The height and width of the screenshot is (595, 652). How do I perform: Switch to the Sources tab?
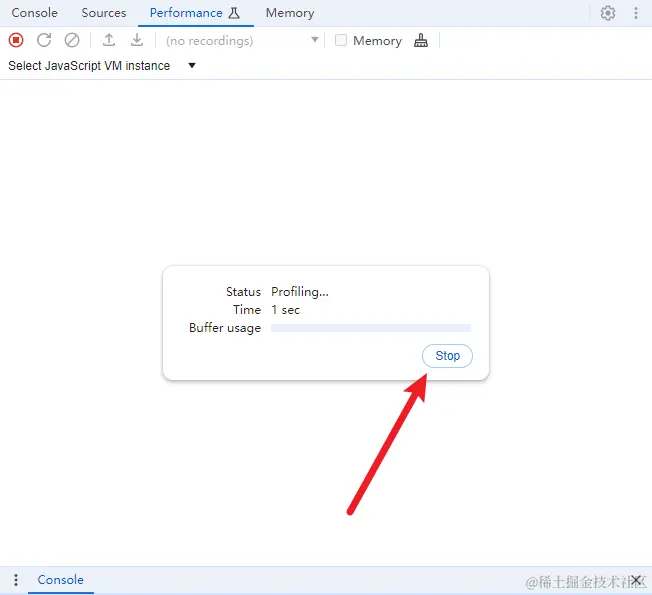(104, 13)
